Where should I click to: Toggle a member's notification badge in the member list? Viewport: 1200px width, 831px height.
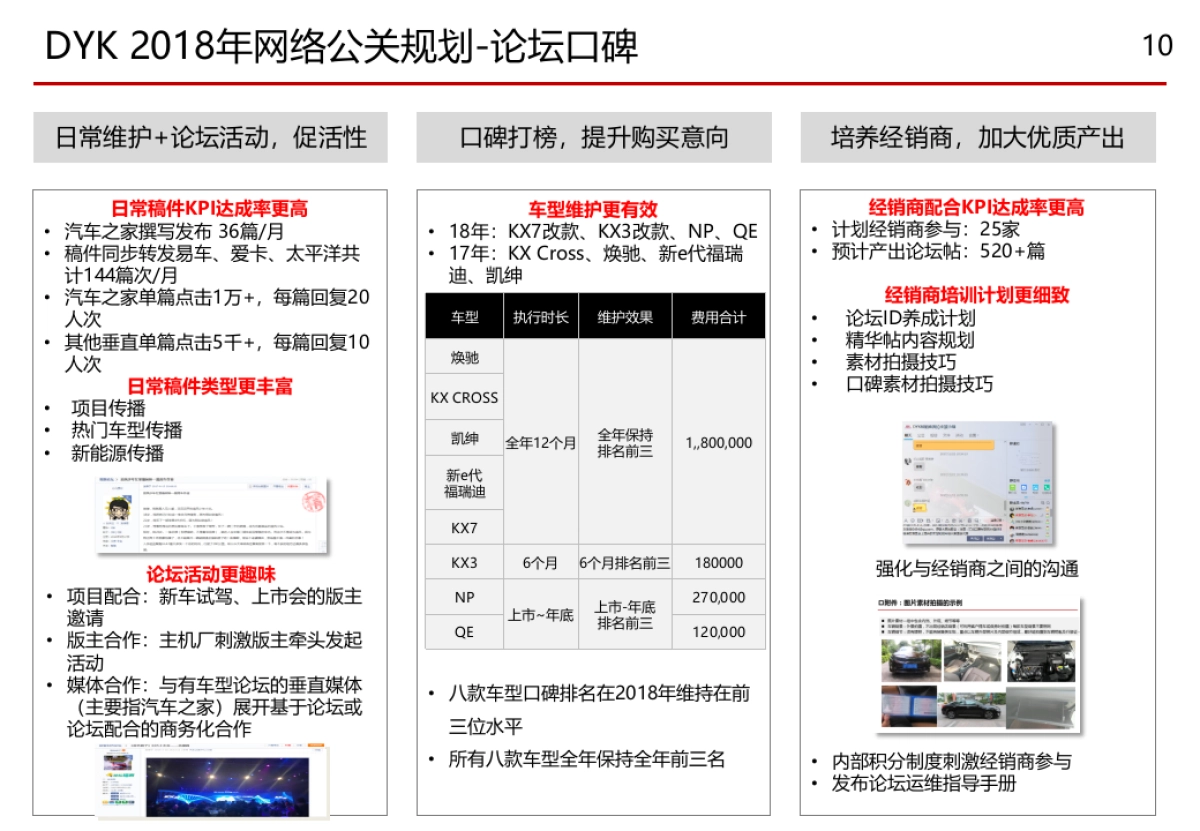coord(1048,509)
